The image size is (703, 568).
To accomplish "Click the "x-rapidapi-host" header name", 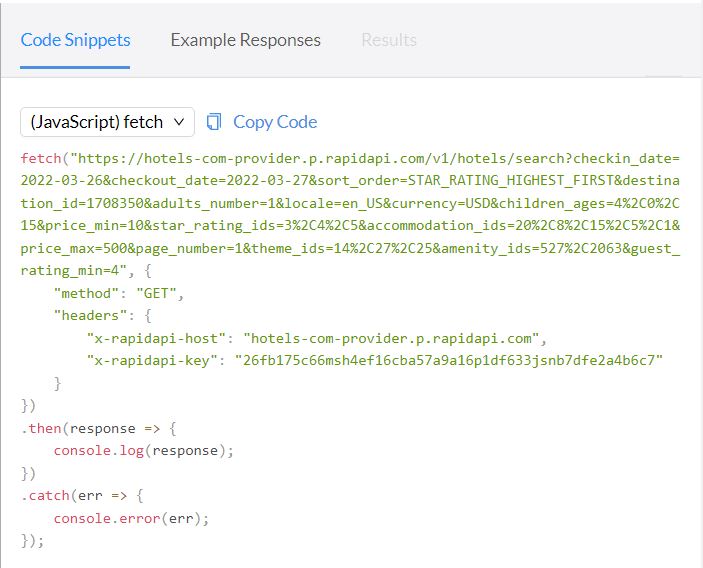I will pos(156,338).
